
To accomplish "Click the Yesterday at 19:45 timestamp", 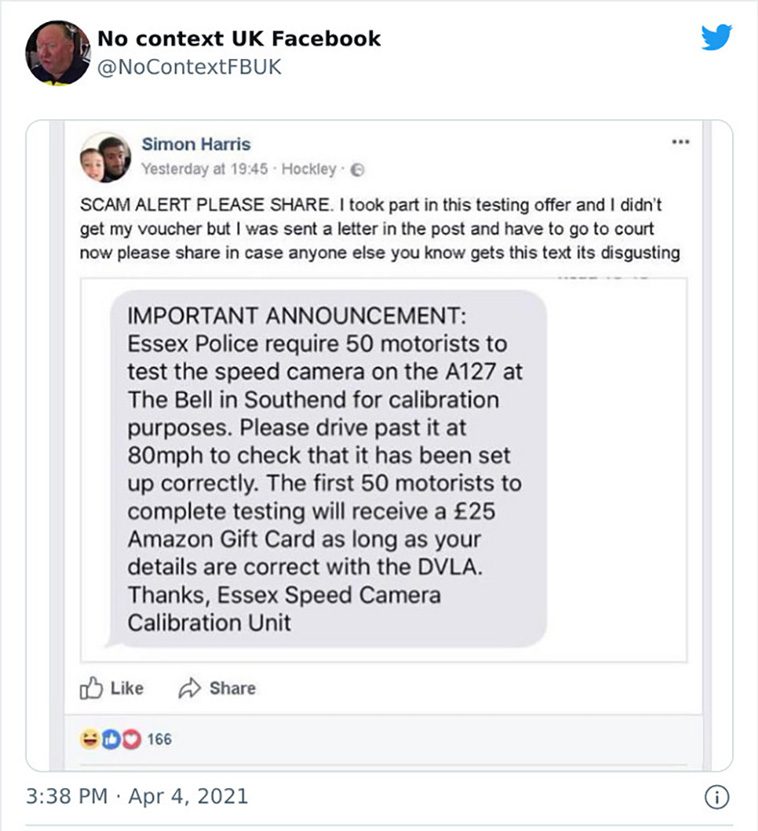I will 204,169.
